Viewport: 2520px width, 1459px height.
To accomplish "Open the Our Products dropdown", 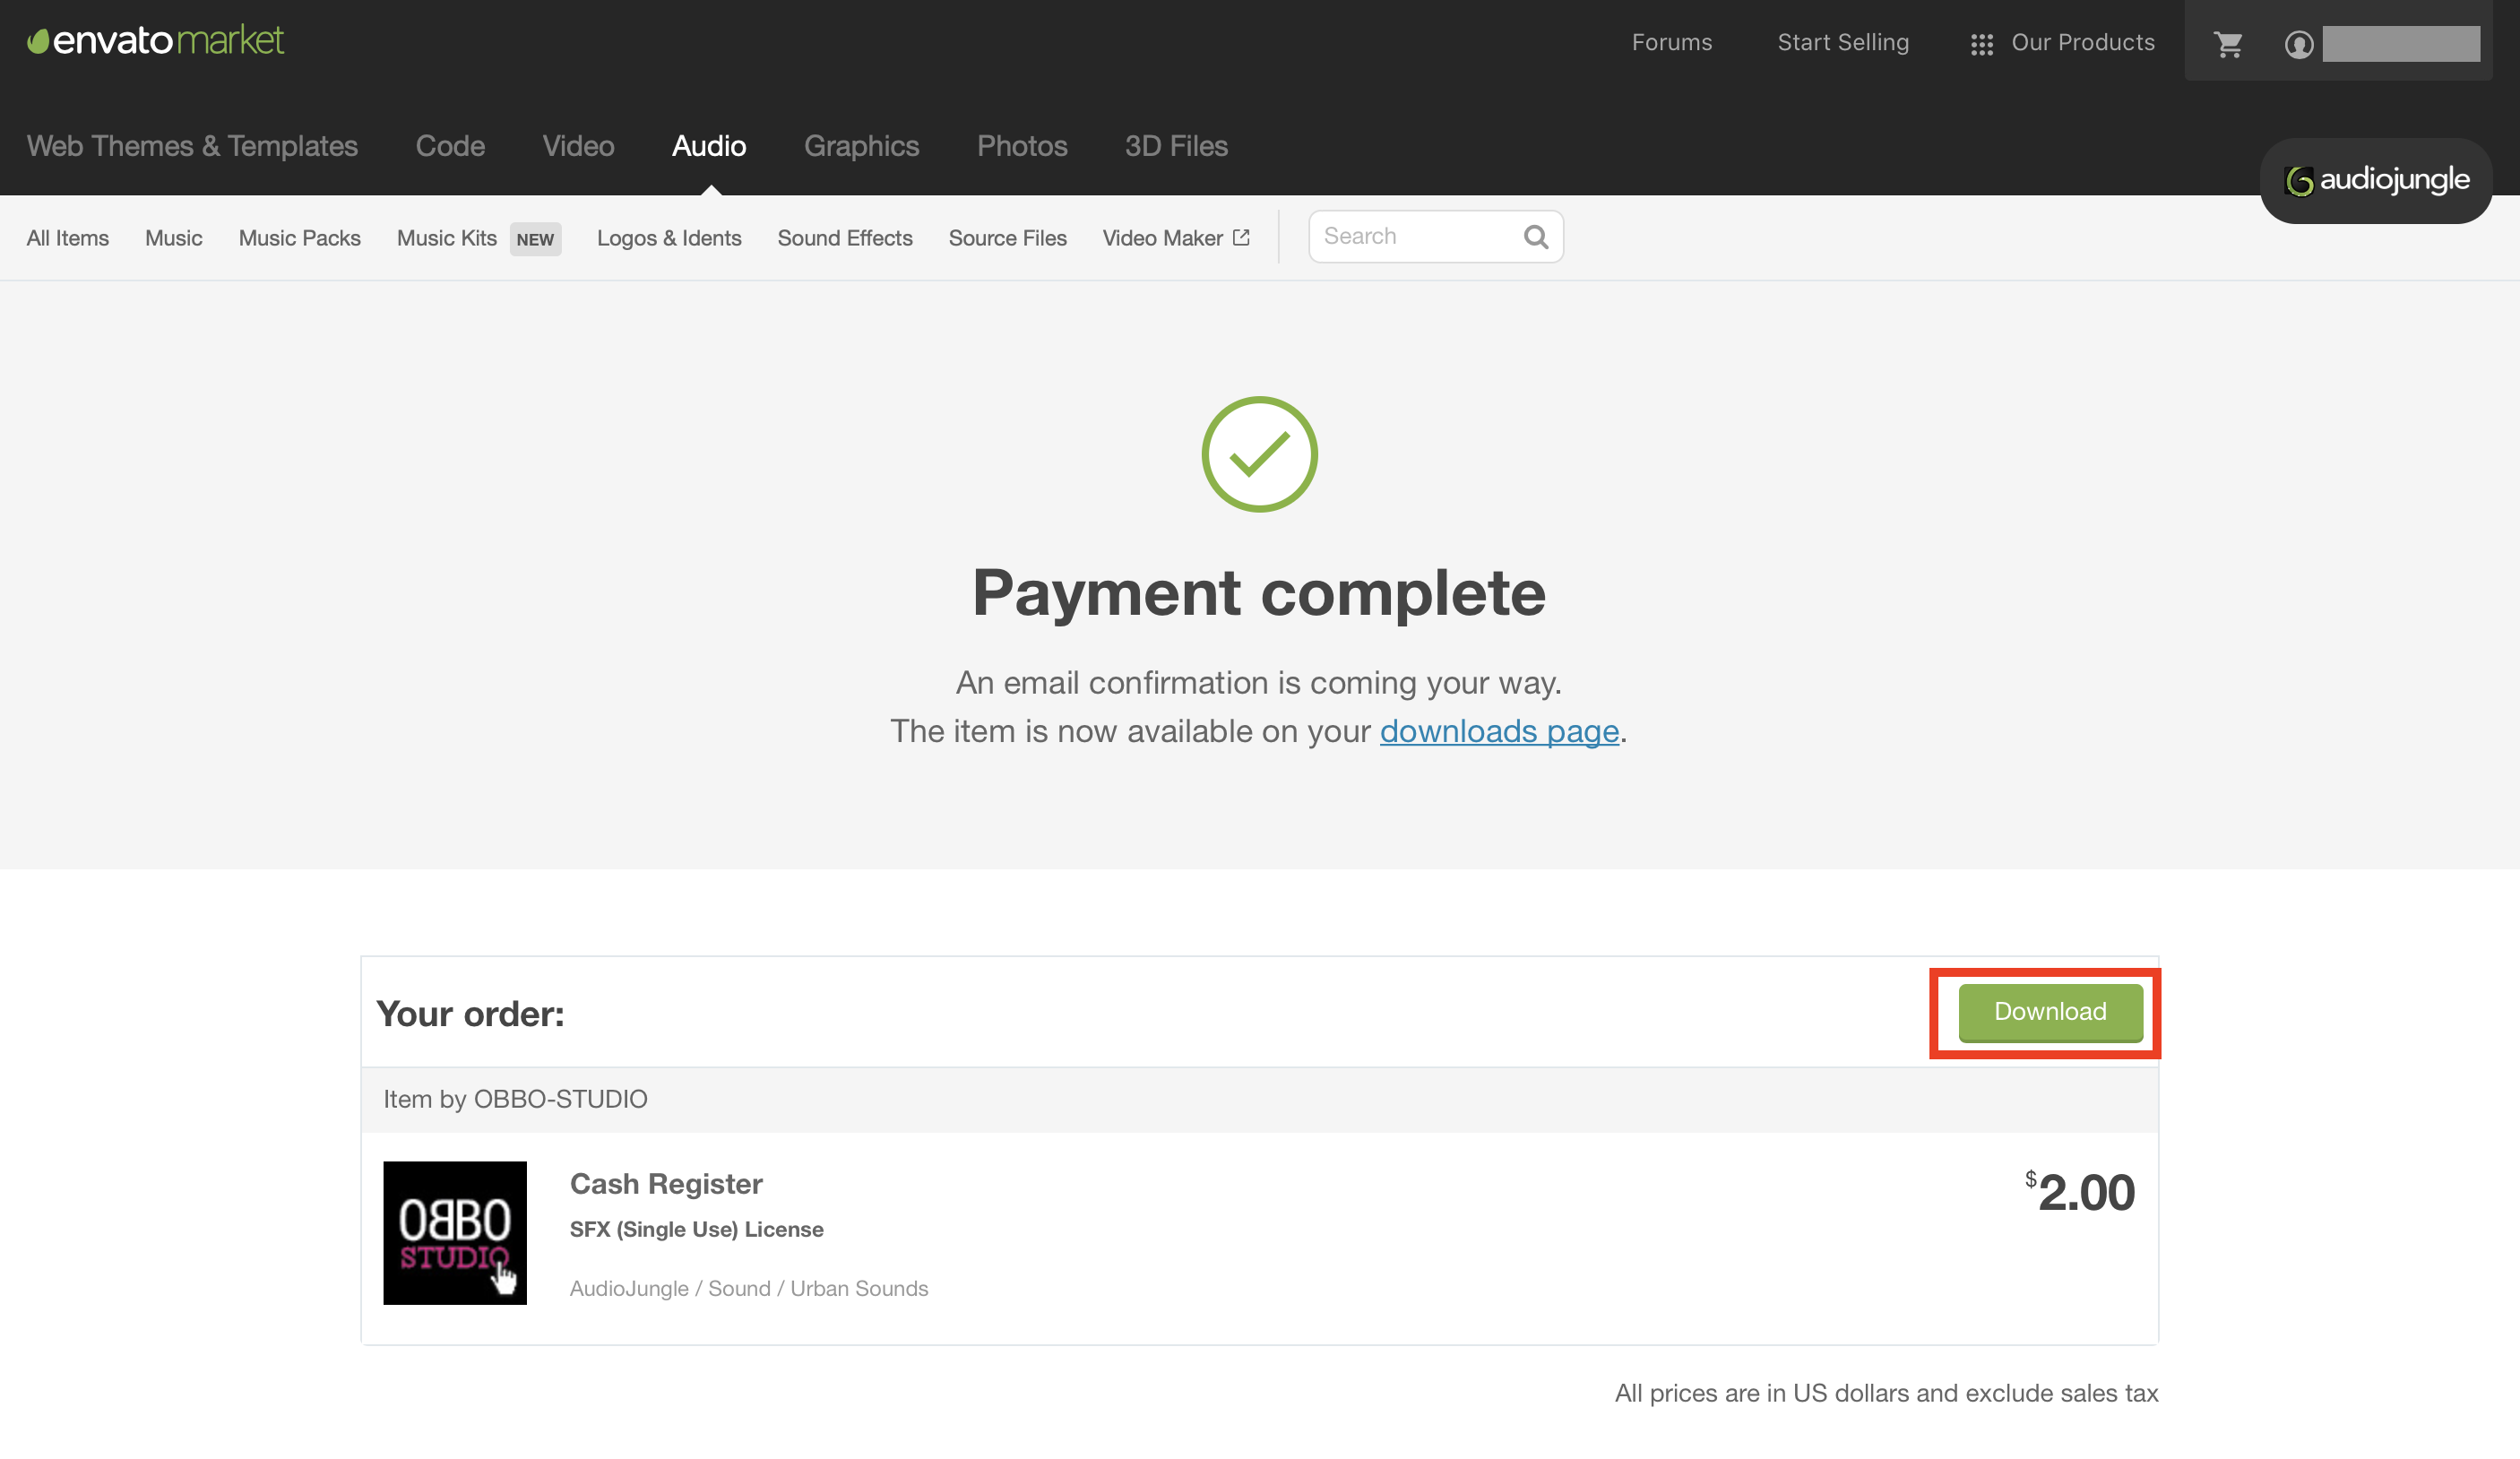I will tap(2082, 42).
